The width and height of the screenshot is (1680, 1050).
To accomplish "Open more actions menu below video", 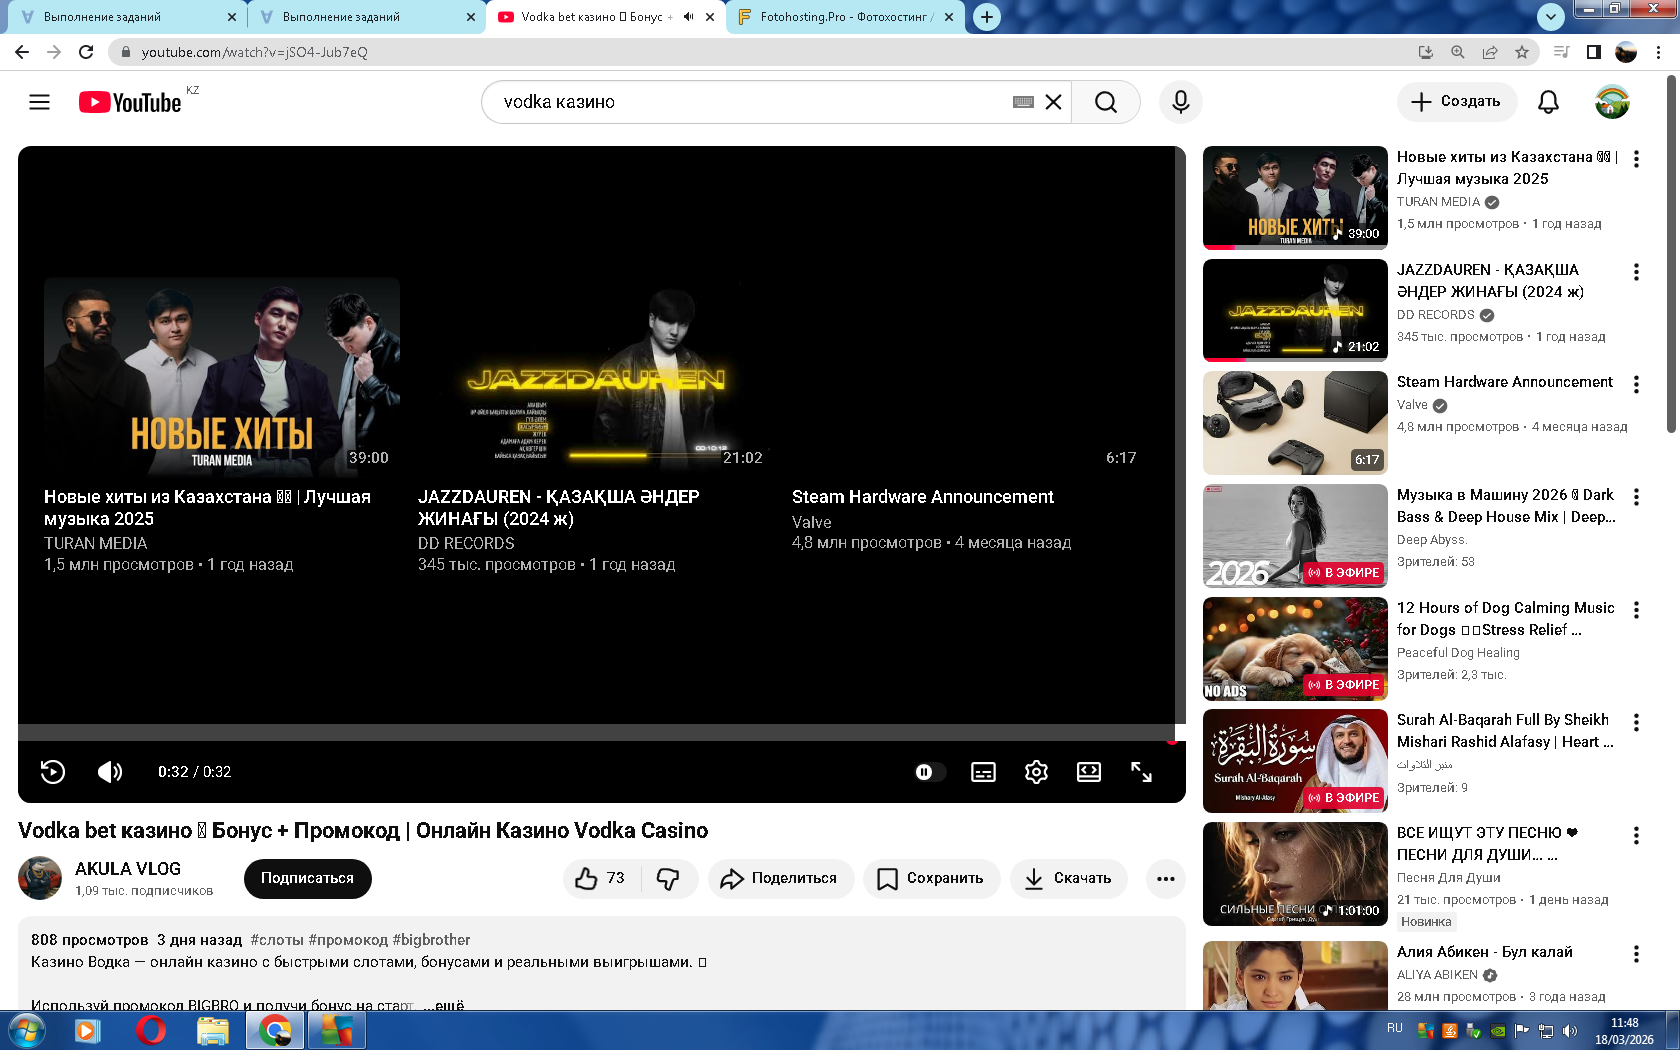I will [1165, 878].
